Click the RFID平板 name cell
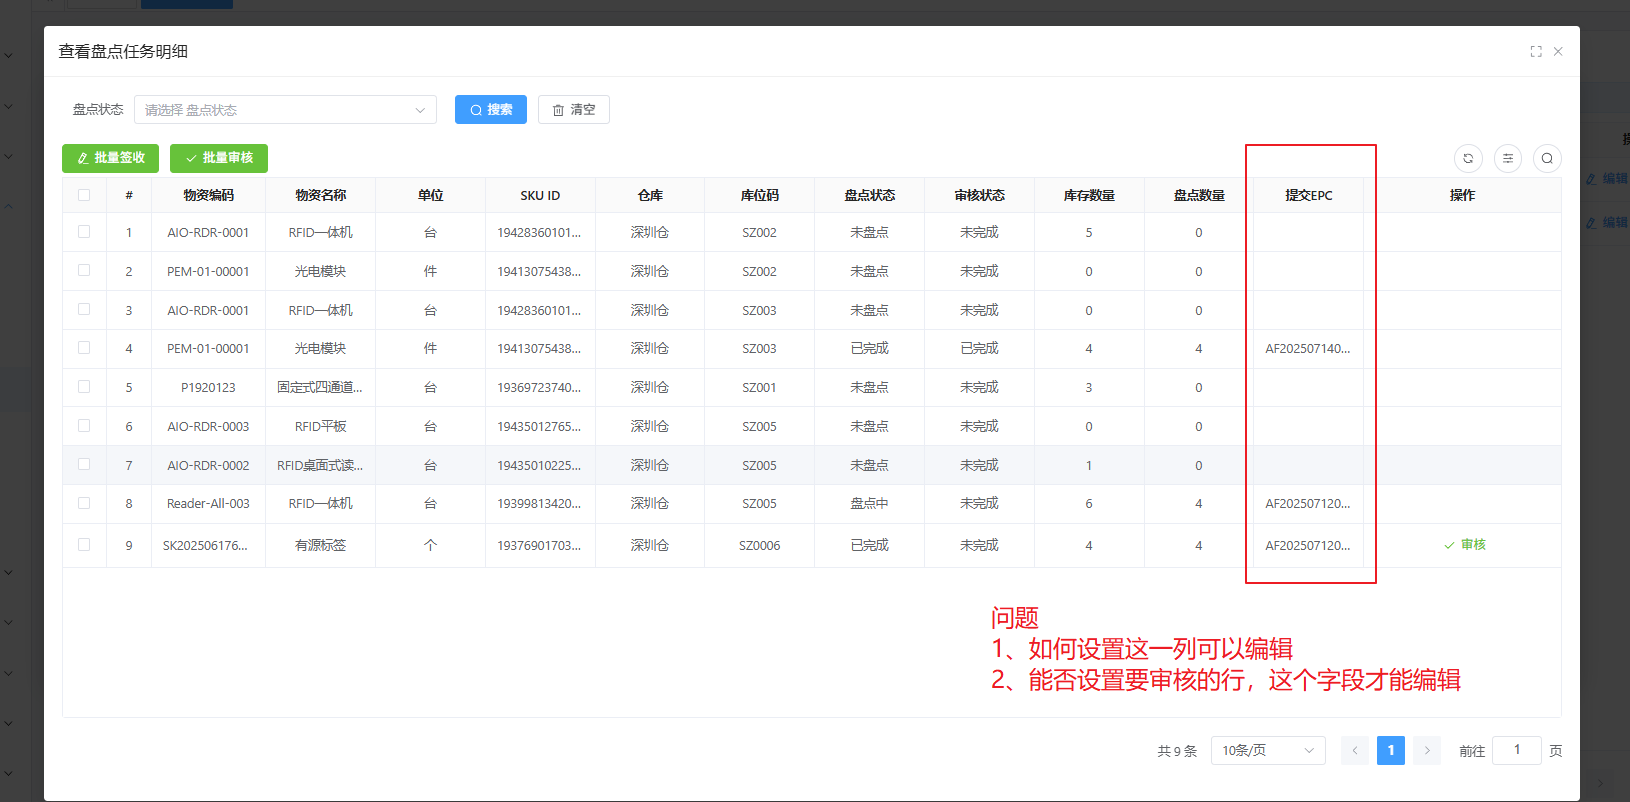The height and width of the screenshot is (802, 1630). point(320,426)
